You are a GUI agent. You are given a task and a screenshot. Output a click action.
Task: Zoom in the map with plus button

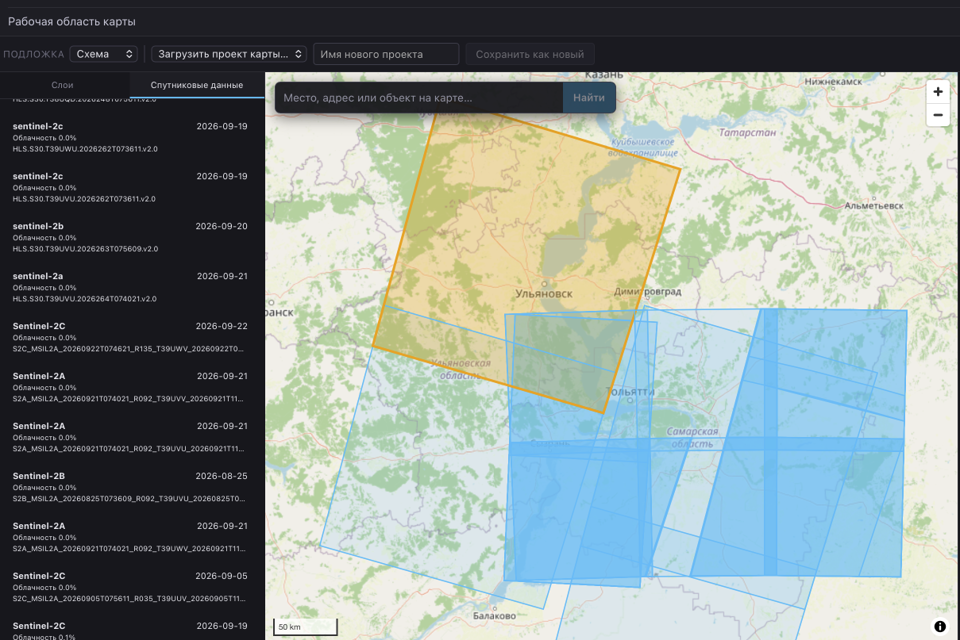click(x=937, y=92)
